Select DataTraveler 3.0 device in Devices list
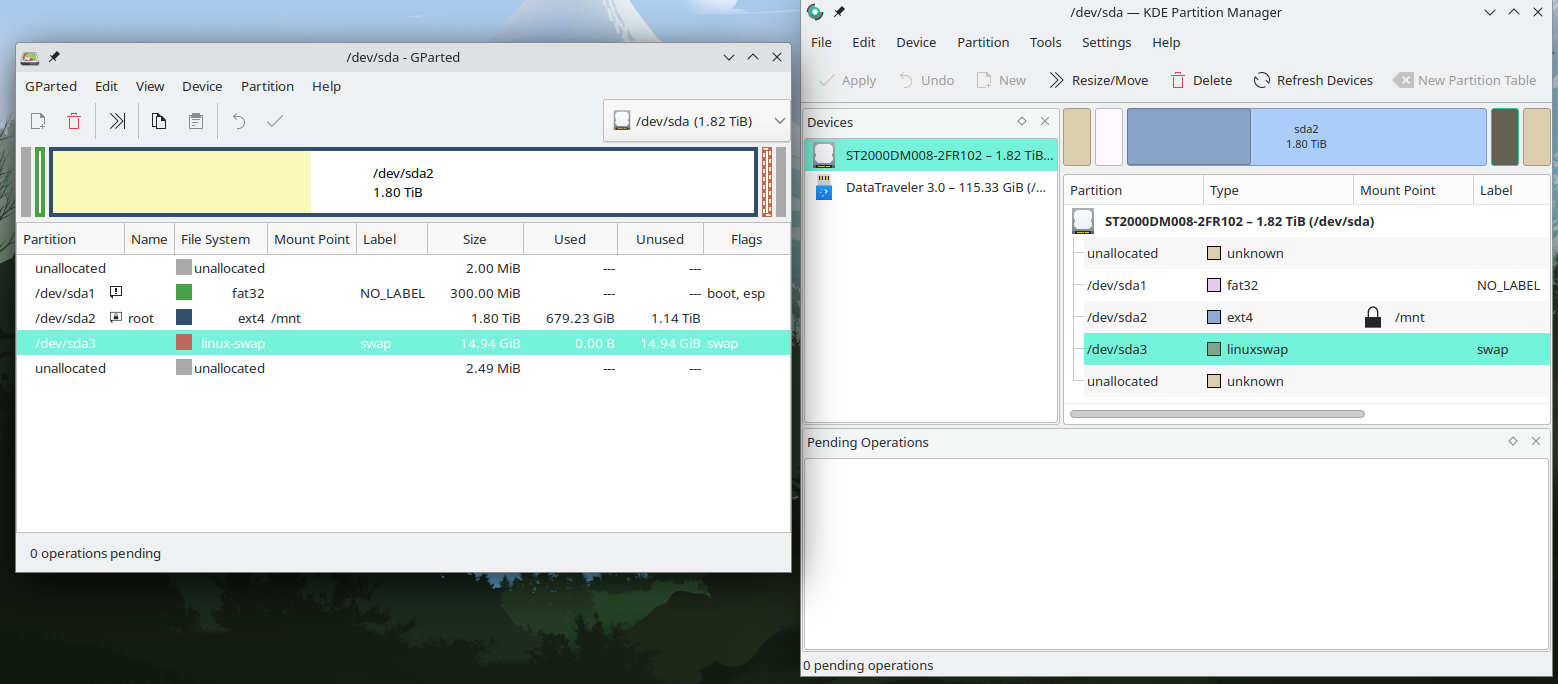Viewport: 1558px width, 684px height. 931,187
